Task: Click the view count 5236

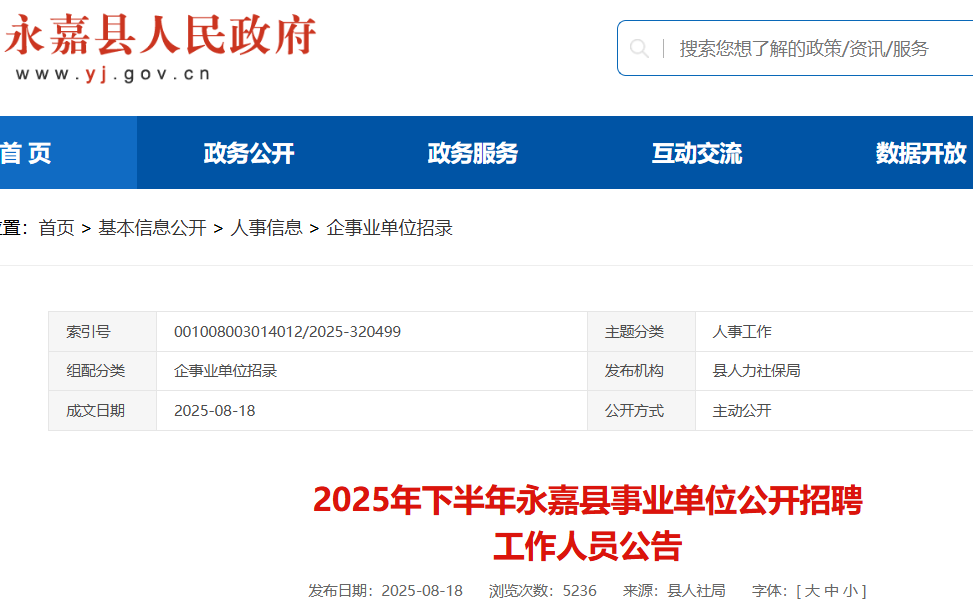Action: (x=580, y=590)
